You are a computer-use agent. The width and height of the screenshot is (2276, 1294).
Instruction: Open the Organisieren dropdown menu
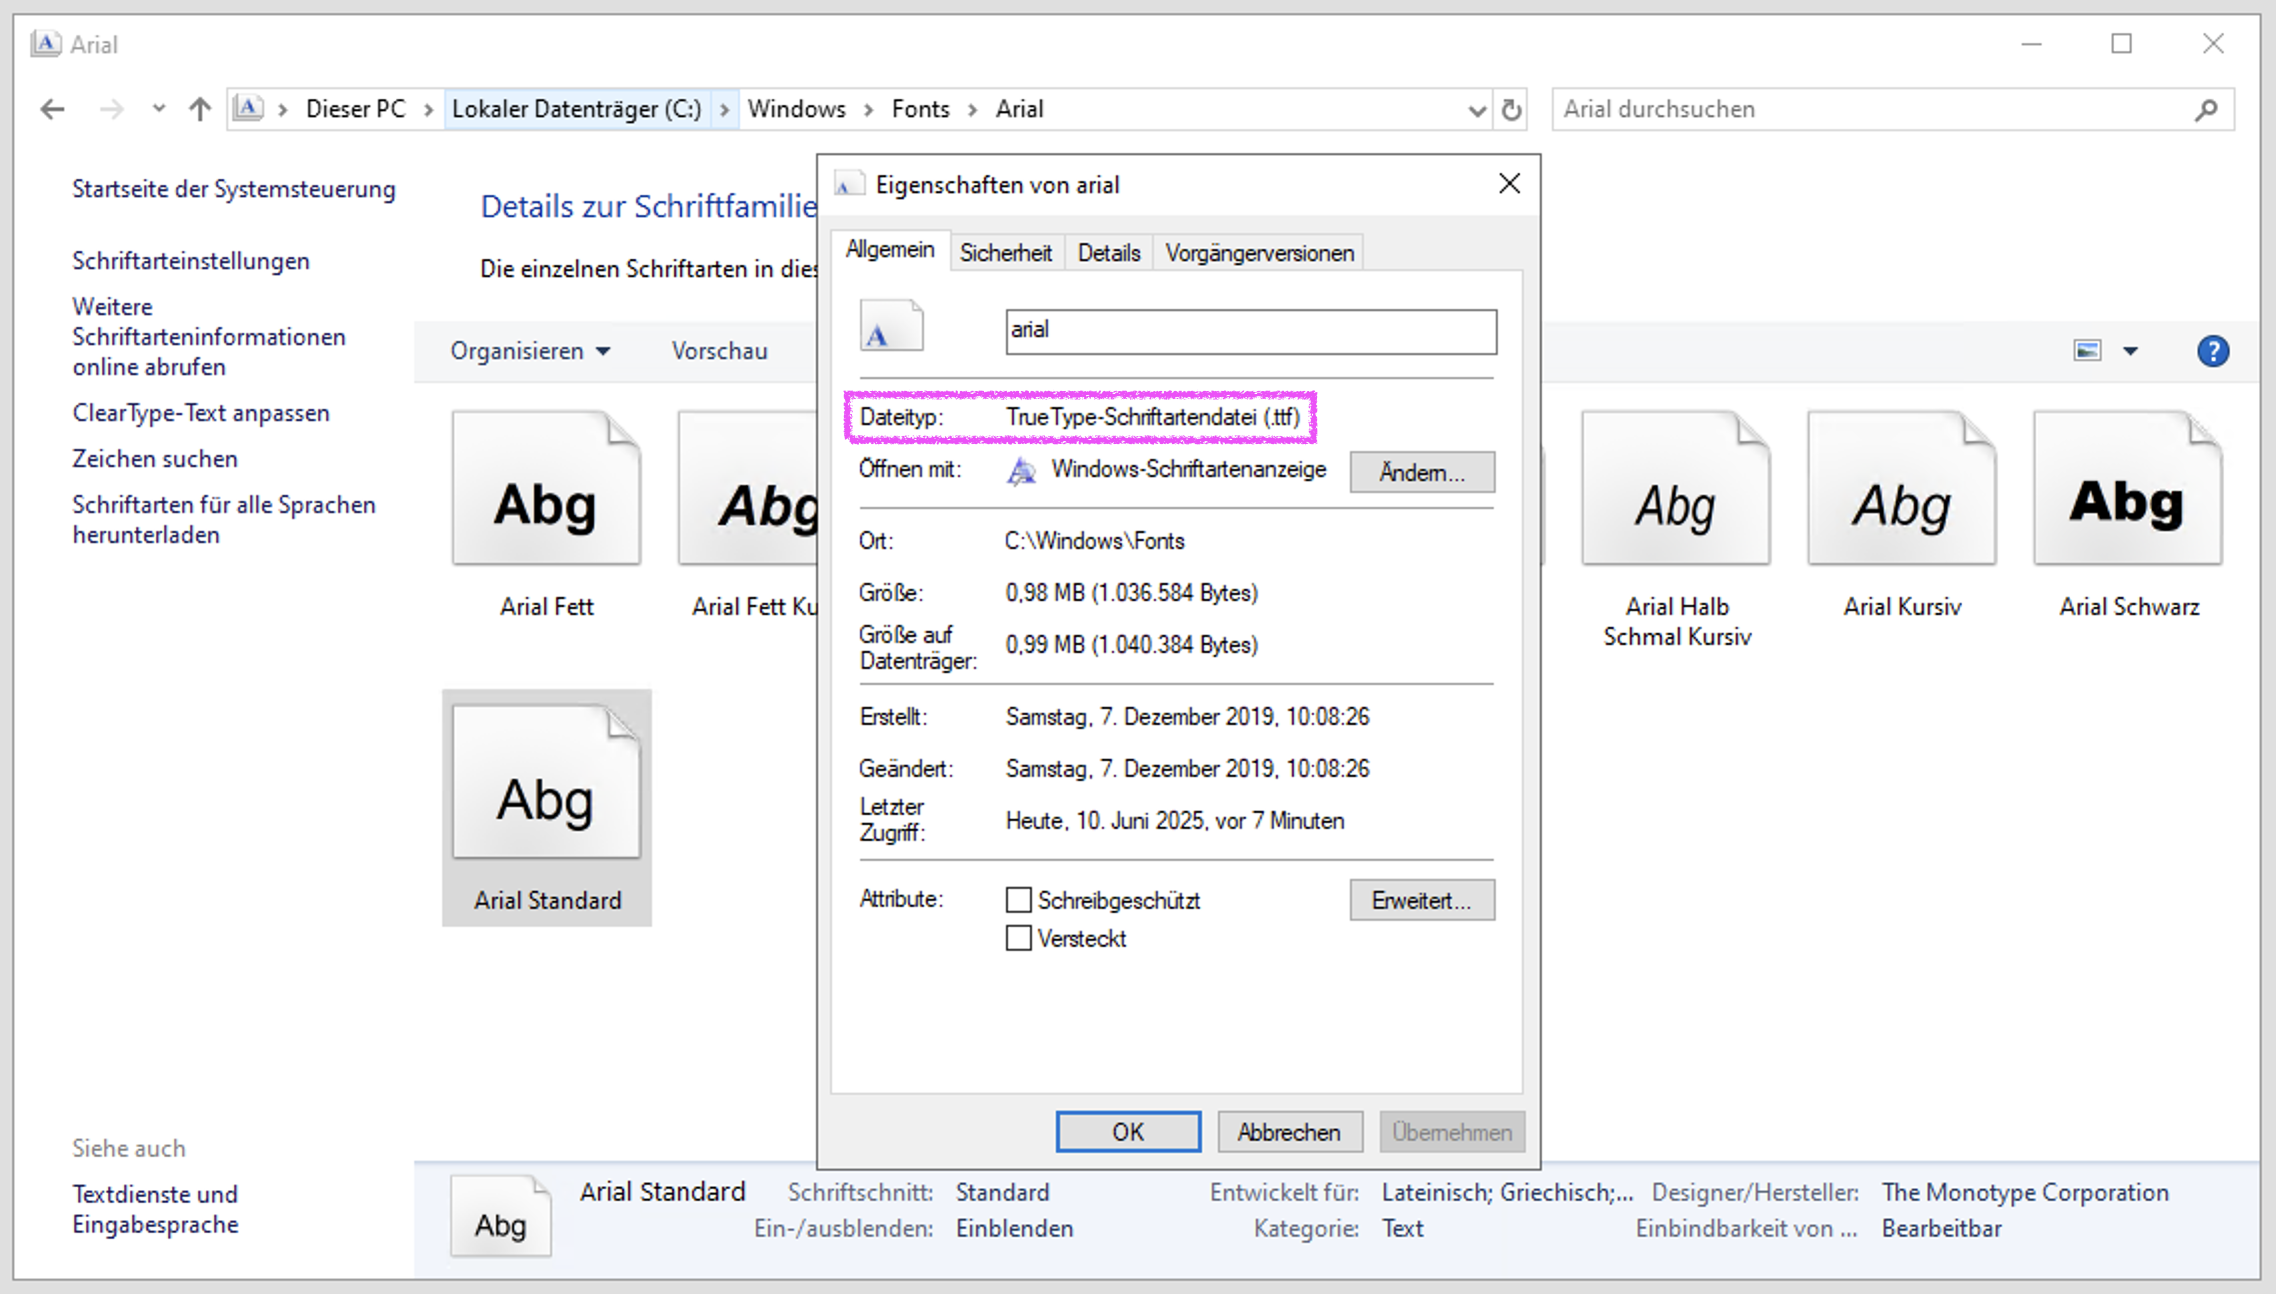coord(530,351)
